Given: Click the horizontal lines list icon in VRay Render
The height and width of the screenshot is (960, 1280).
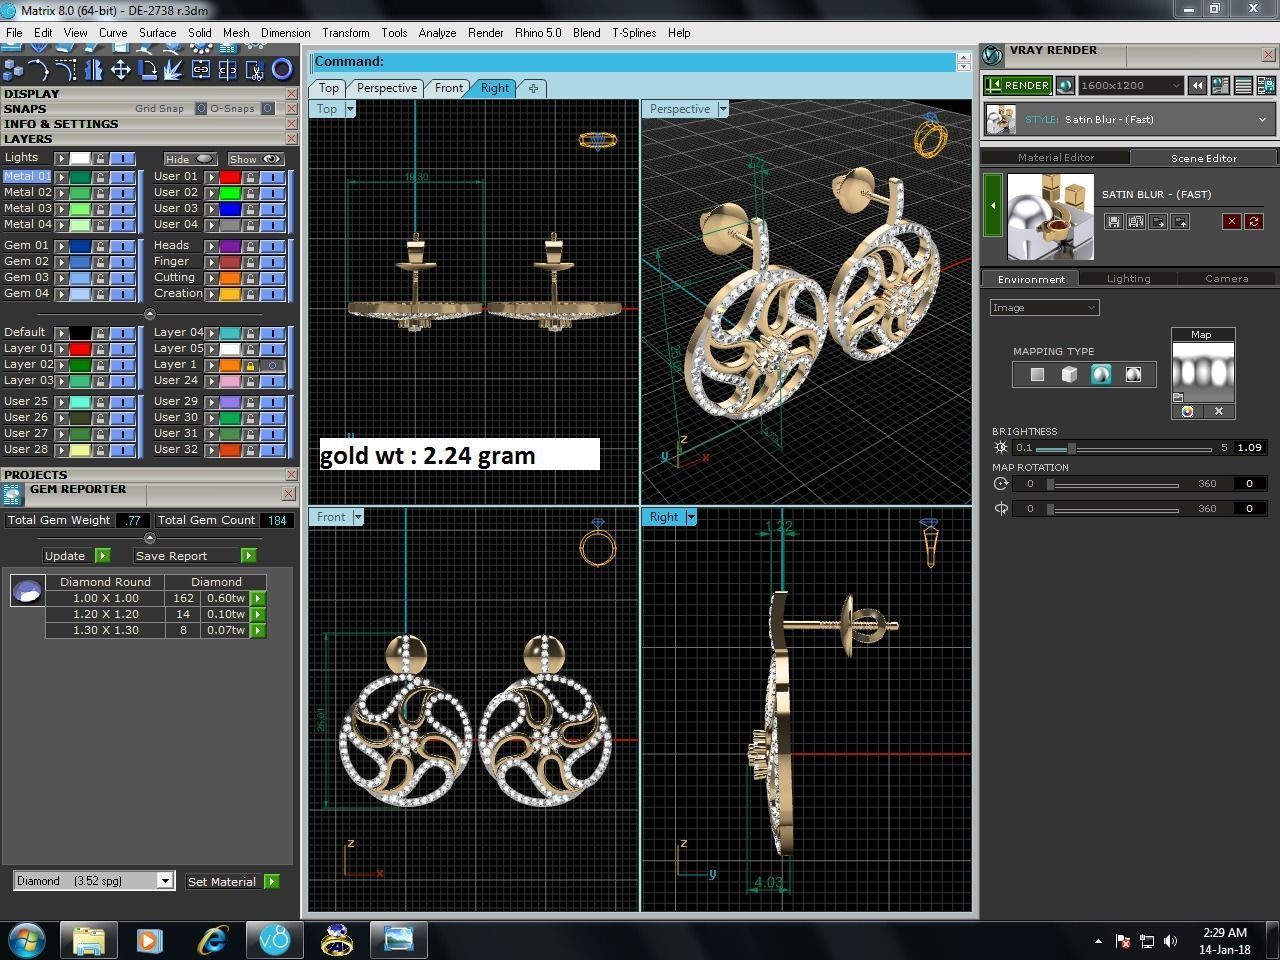Looking at the screenshot, I should [x=1243, y=86].
